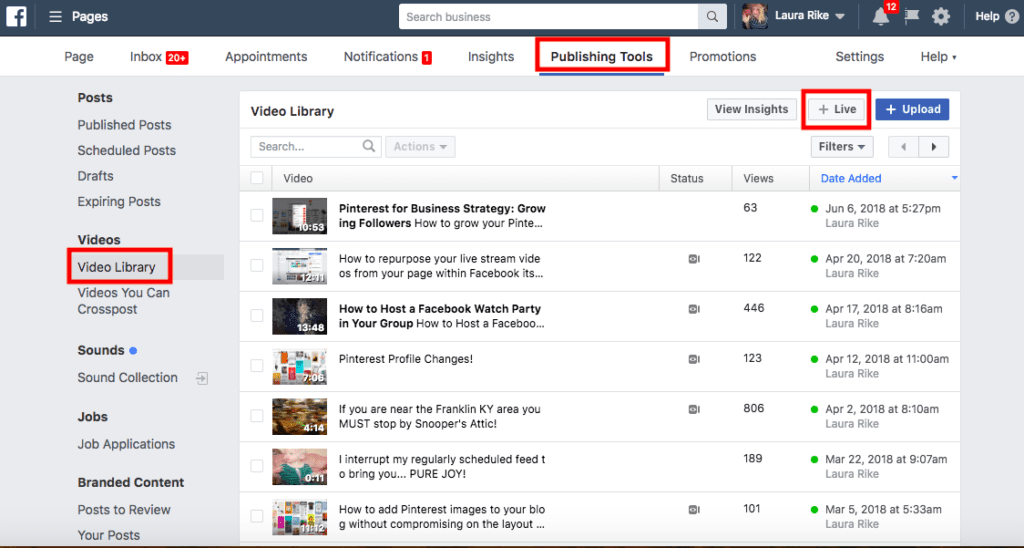The image size is (1024, 548).
Task: Open Posts to Review in sidebar
Action: [124, 509]
